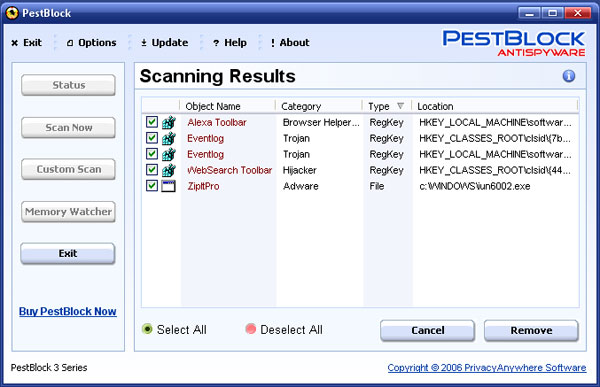Screen dimensions: 600x387
Task: Open Custom Scan from sidebar
Action: pos(68,169)
